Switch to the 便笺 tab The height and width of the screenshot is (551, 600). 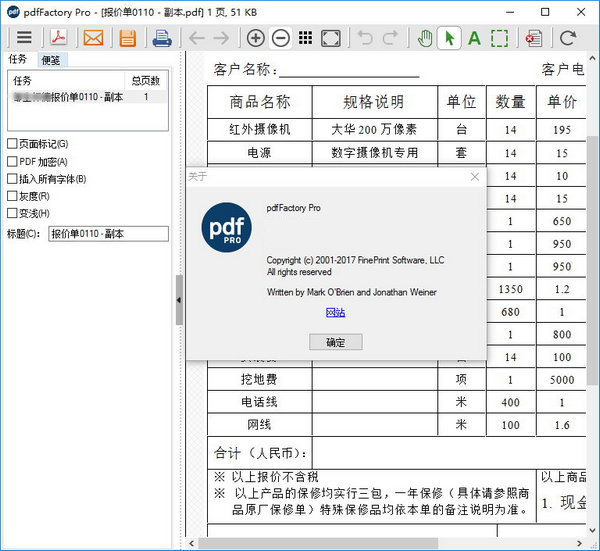pos(50,60)
